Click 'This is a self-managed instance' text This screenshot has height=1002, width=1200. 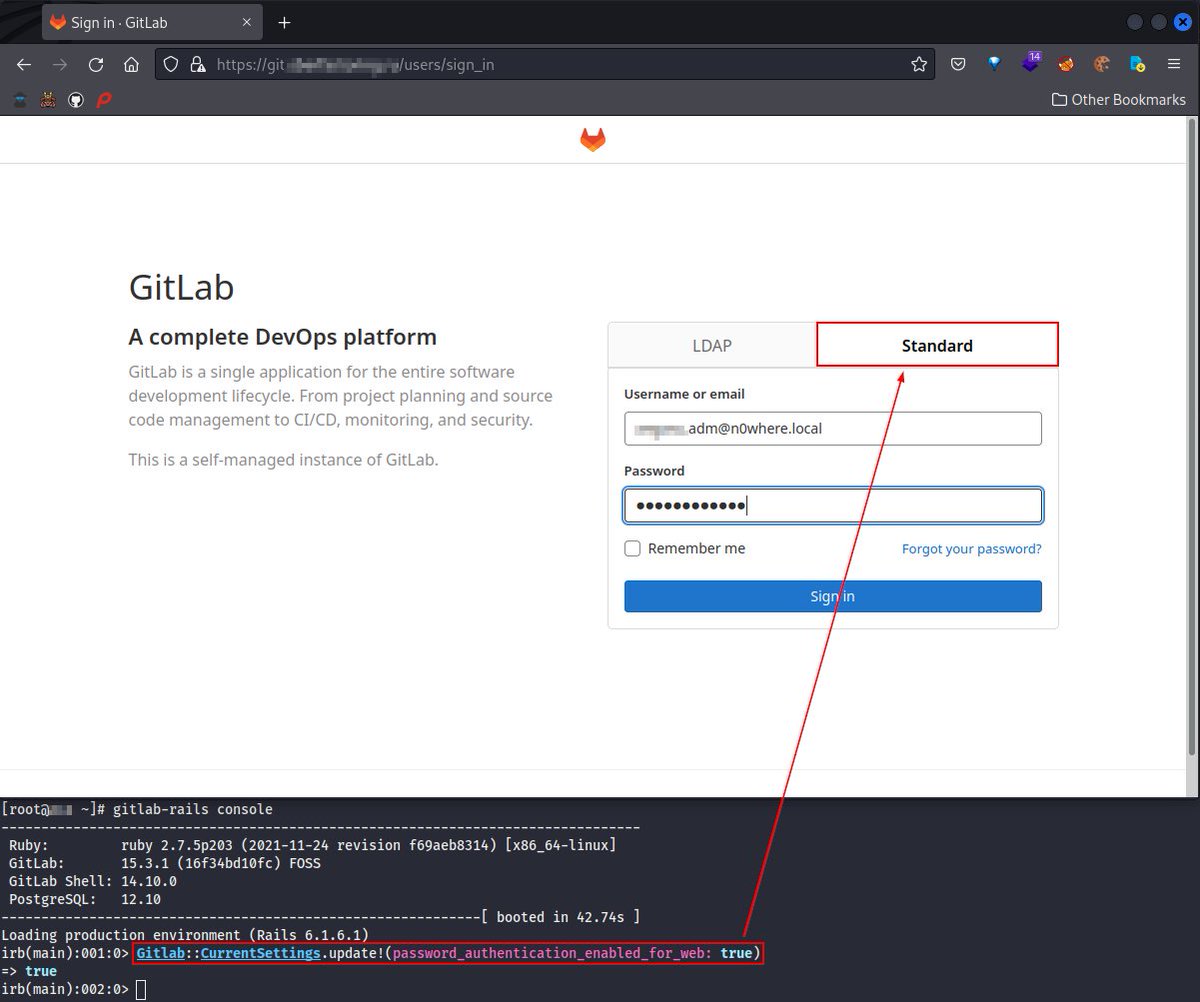[x=283, y=460]
